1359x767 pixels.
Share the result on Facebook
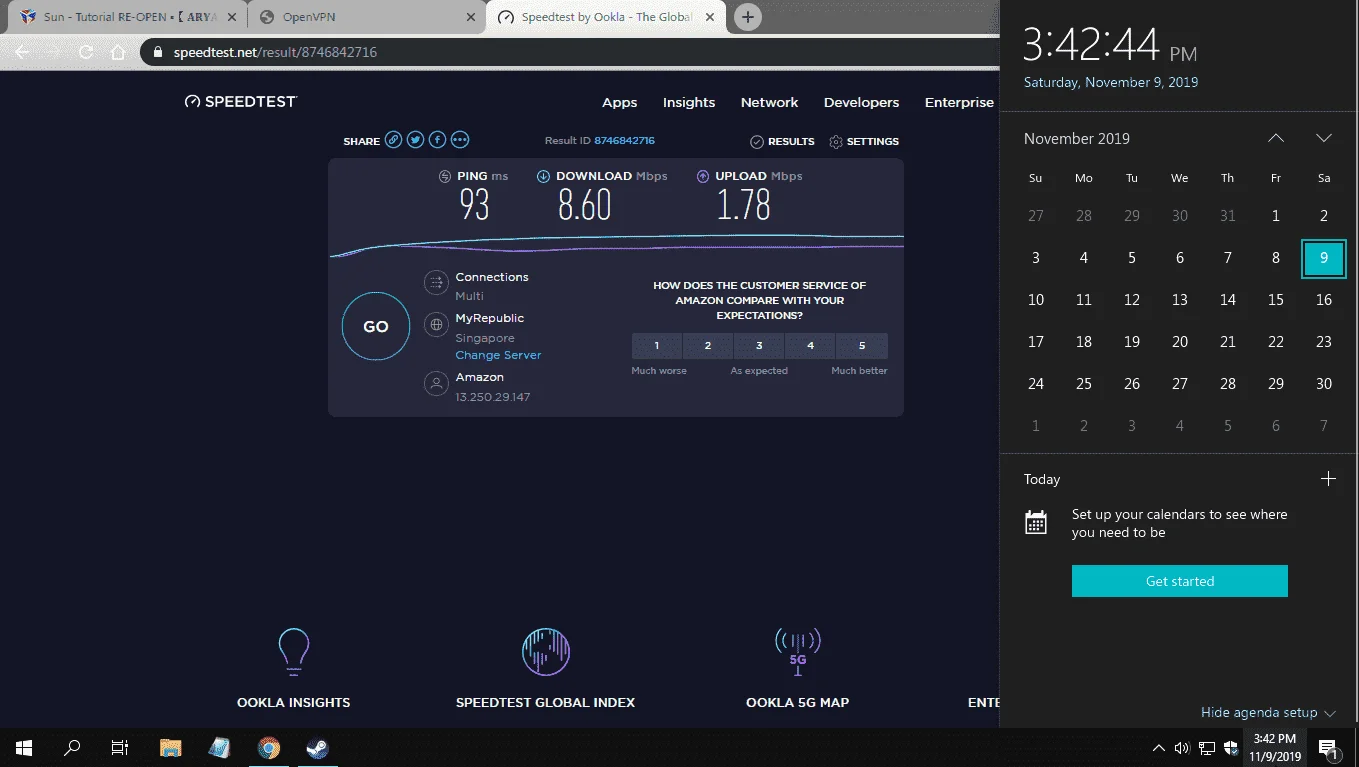(438, 140)
